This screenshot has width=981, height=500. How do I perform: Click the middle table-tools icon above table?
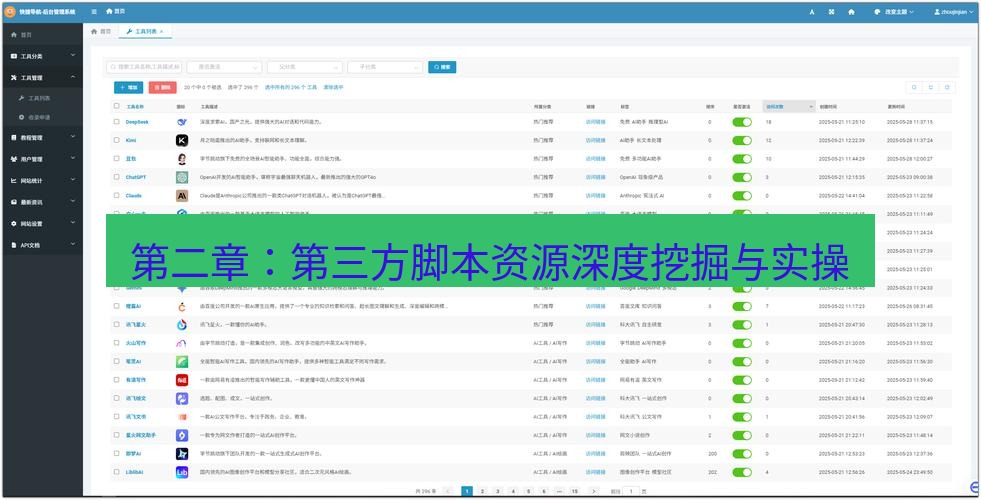pos(930,88)
